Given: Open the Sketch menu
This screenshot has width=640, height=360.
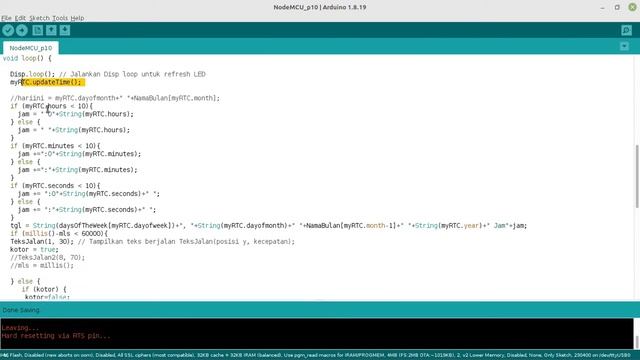Looking at the screenshot, I should pos(39,18).
